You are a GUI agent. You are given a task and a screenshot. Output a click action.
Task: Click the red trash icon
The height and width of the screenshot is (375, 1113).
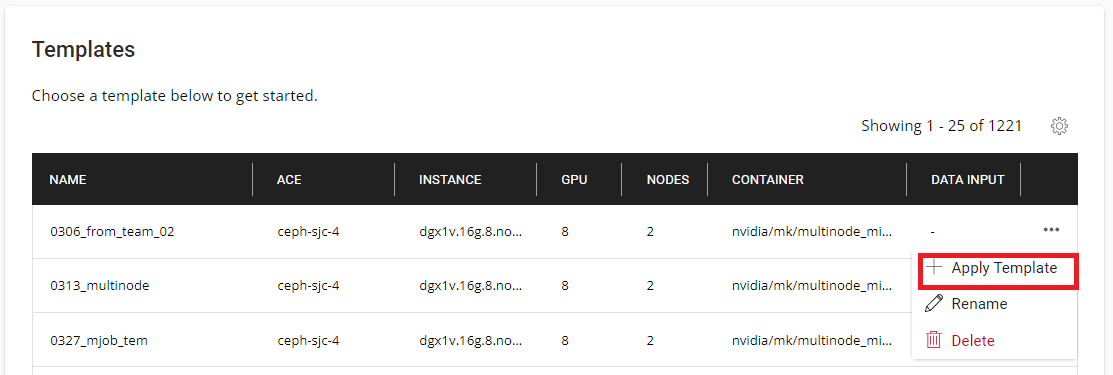[934, 340]
